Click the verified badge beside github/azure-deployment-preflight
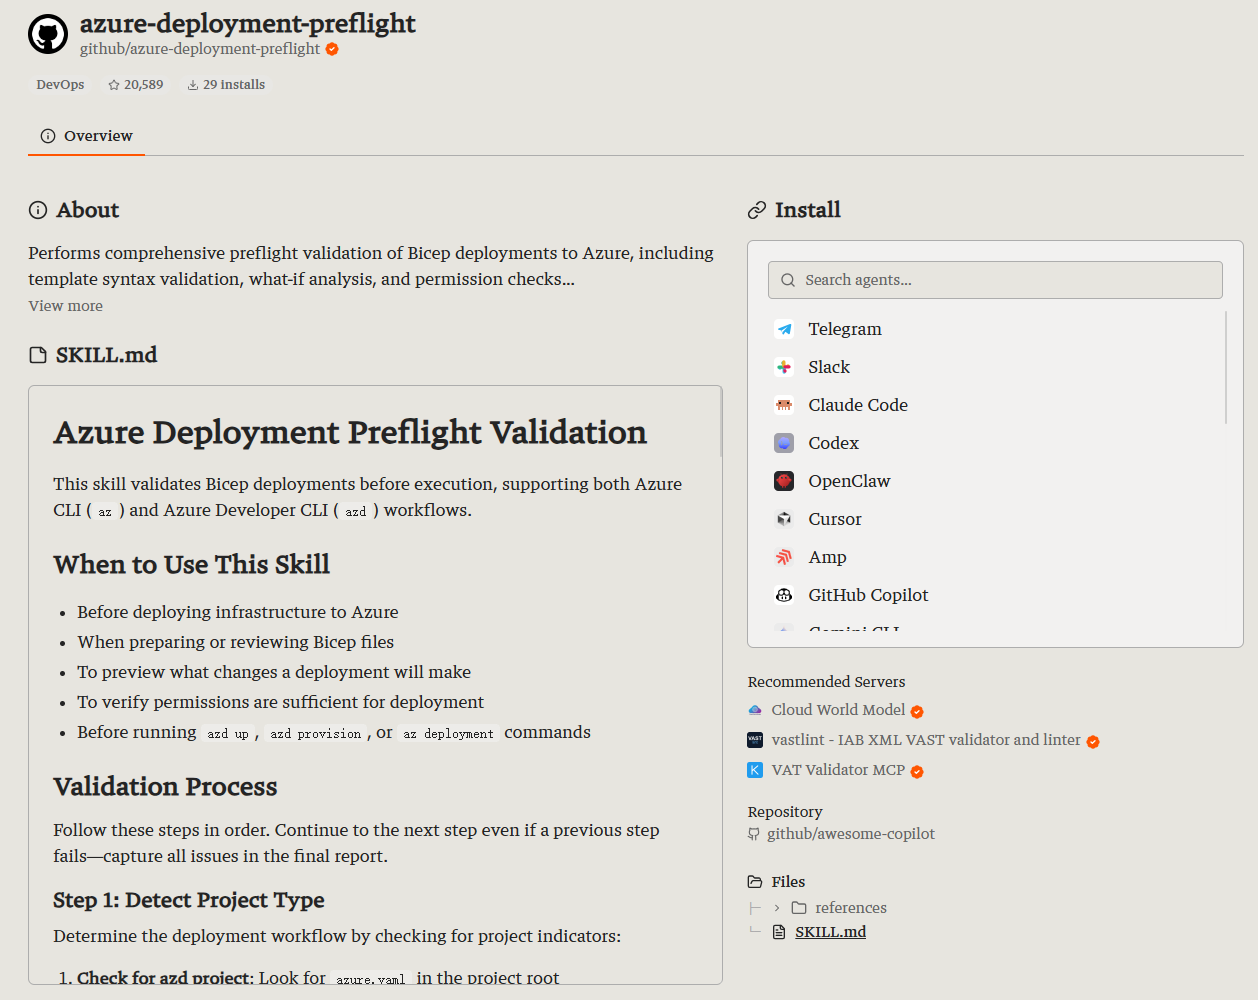 [x=332, y=49]
